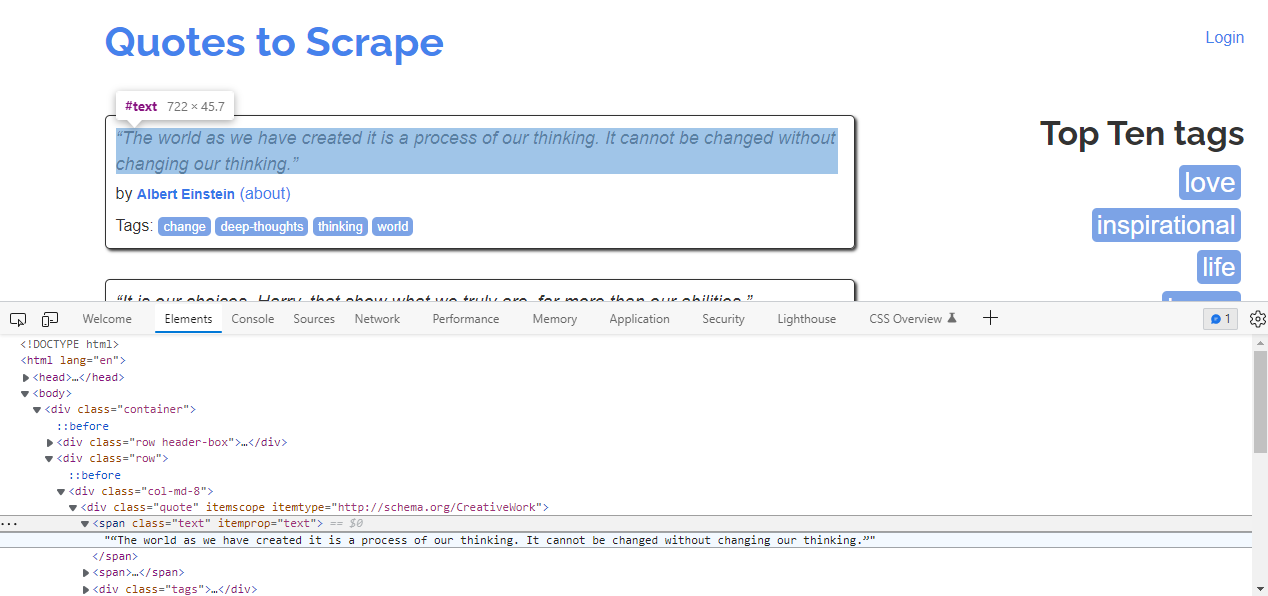The height and width of the screenshot is (596, 1268).
Task: Open the Memory tab
Action: point(555,319)
